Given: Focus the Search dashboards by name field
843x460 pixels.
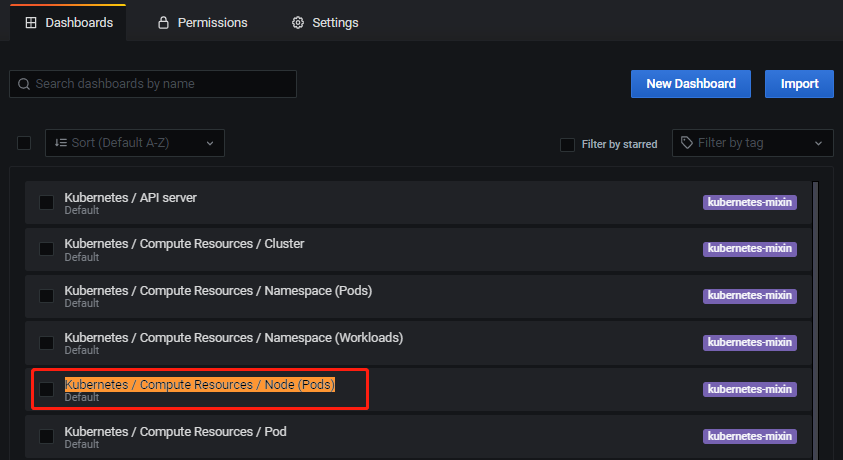Looking at the screenshot, I should [160, 84].
